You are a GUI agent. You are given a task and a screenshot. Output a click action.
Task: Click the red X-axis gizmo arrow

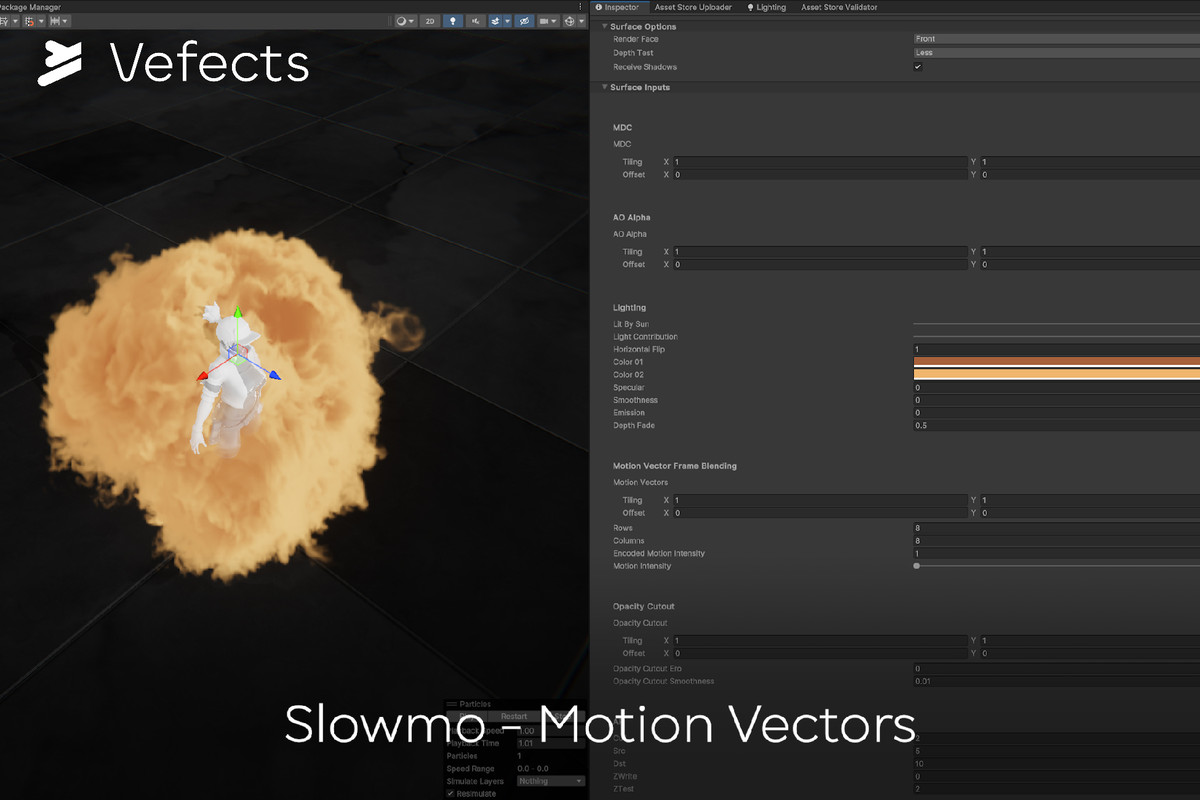point(202,376)
